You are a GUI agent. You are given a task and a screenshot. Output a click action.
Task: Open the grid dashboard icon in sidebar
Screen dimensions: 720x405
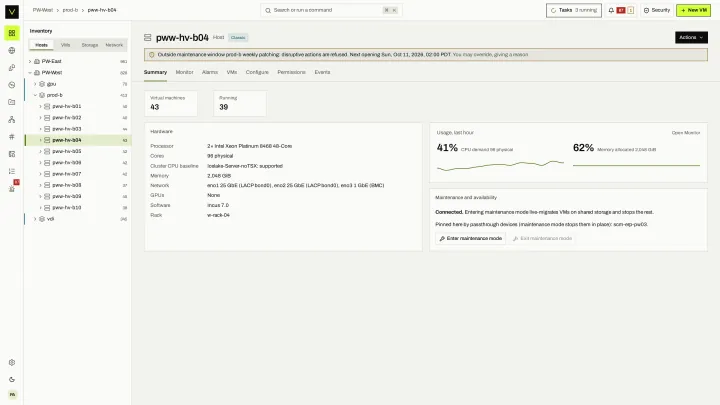tap(12, 33)
